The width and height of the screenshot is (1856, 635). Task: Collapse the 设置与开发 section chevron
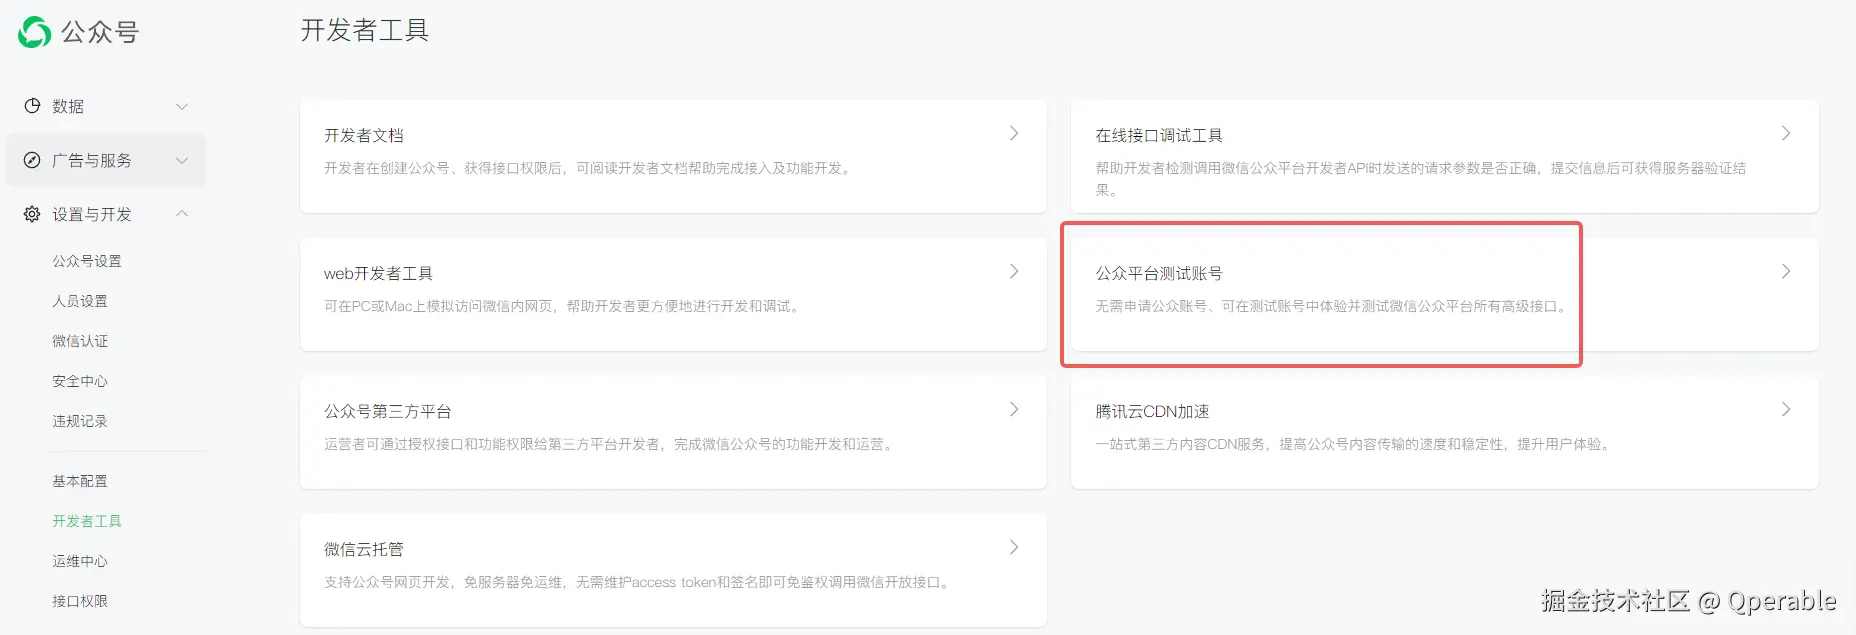pos(182,213)
